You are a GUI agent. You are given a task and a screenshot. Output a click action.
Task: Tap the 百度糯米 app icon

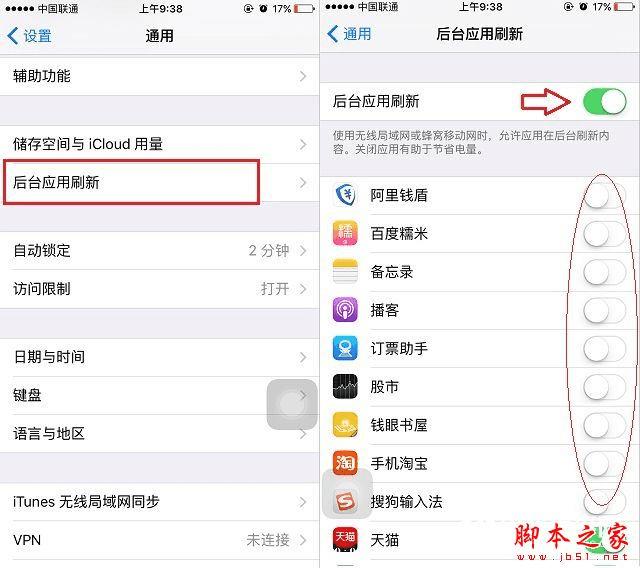coord(345,233)
